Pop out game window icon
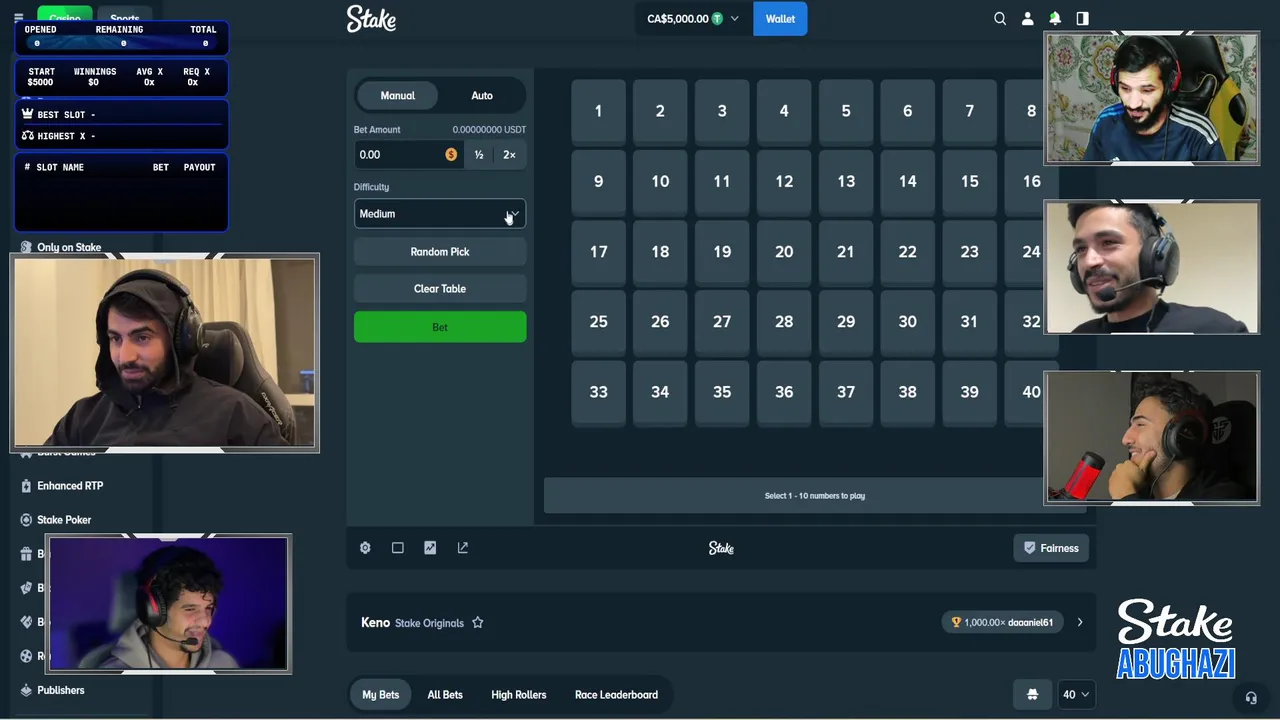 pyautogui.click(x=463, y=548)
